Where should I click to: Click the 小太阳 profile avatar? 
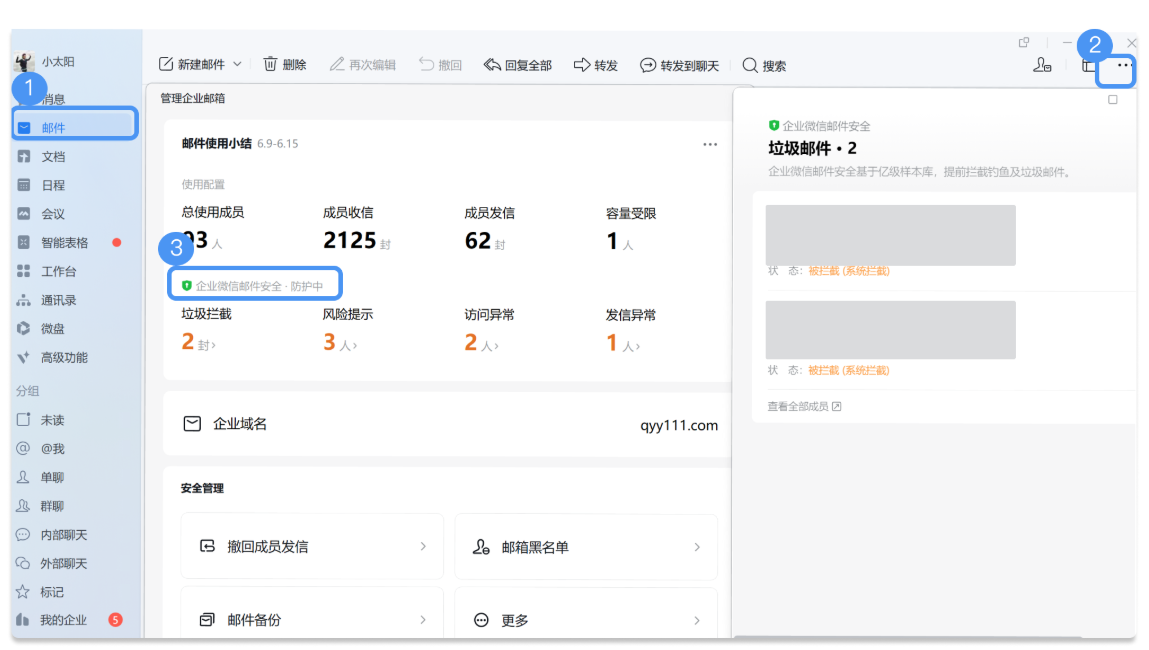coord(24,62)
